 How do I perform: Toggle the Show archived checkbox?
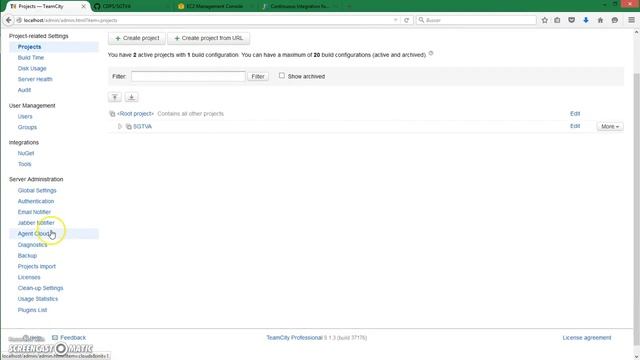[x=282, y=76]
